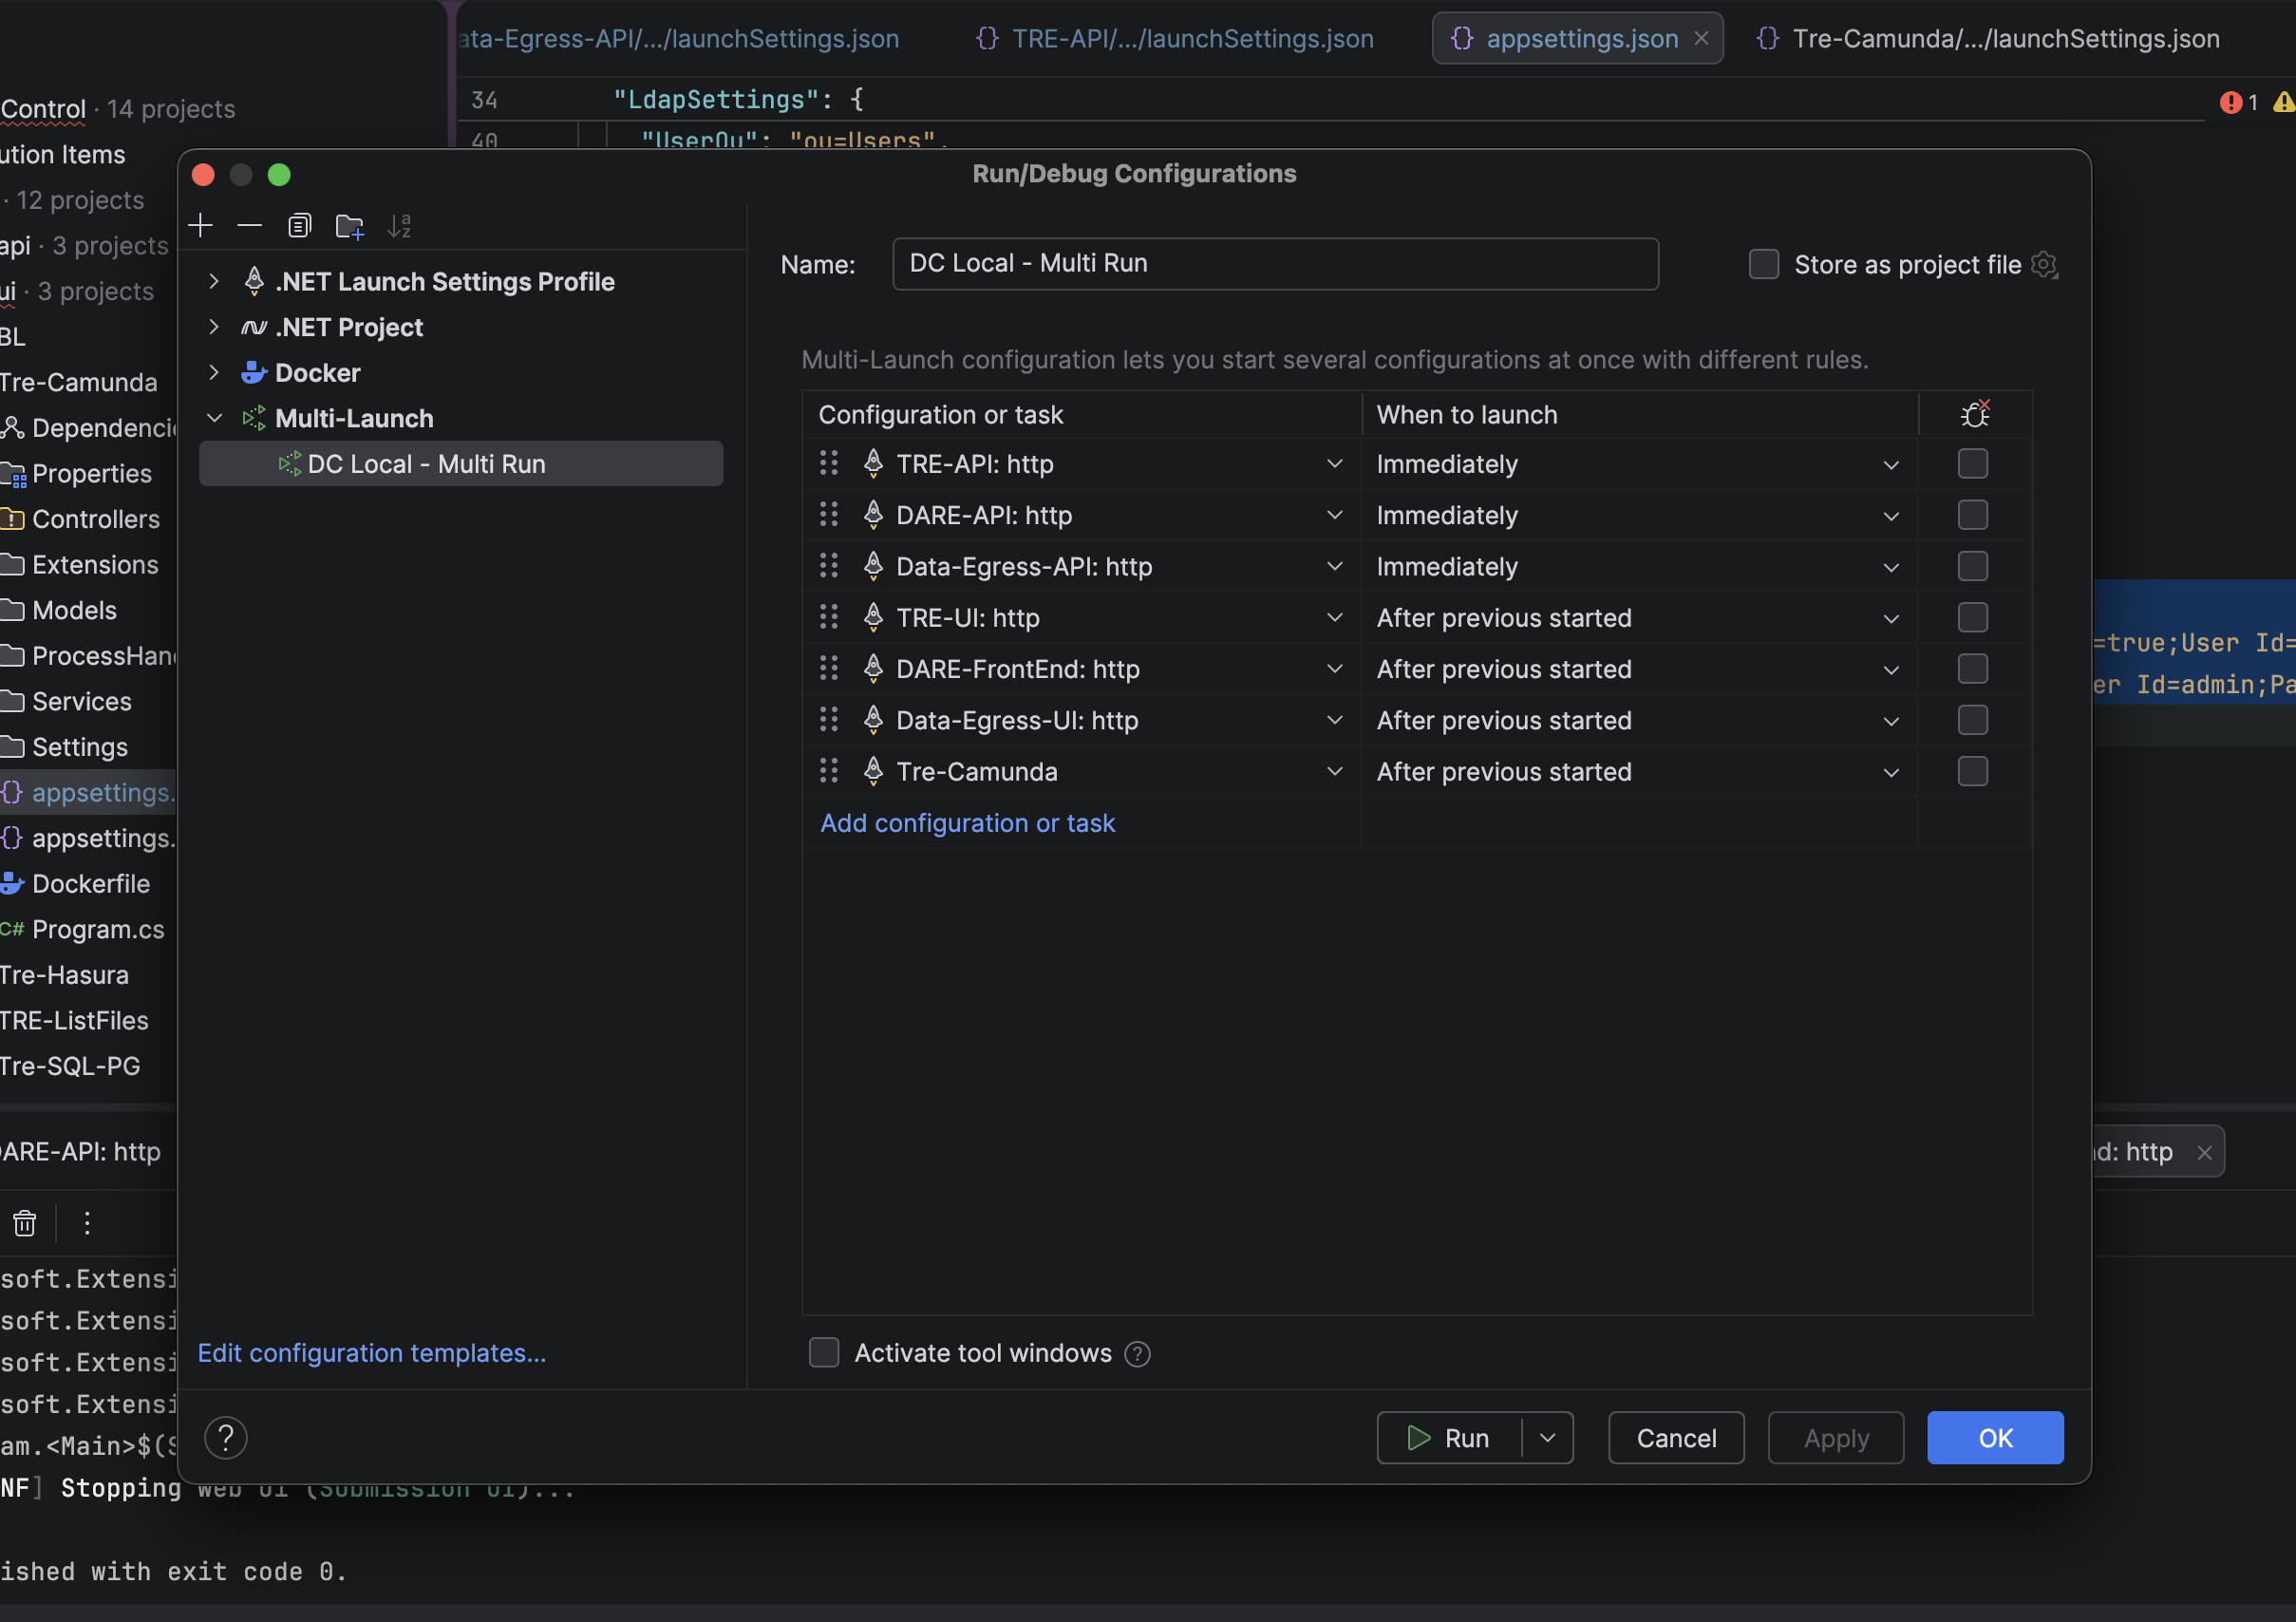Check debug checkbox for Tre-Camunda row
The height and width of the screenshot is (1622, 2296).
[x=1972, y=772]
